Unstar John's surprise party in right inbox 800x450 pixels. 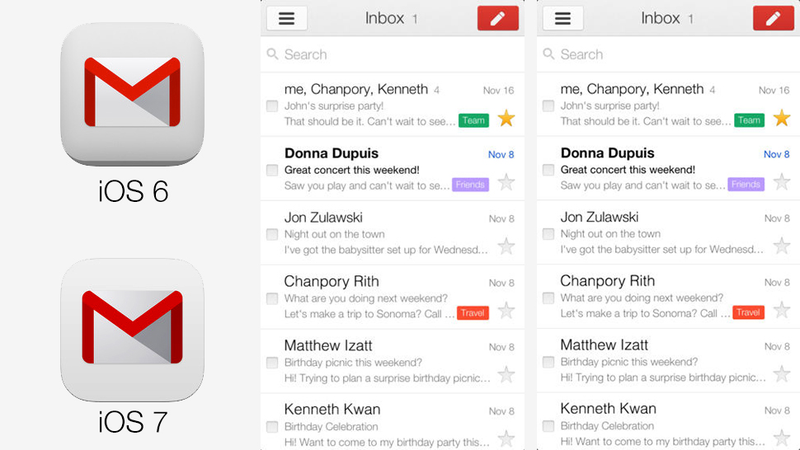tap(782, 118)
